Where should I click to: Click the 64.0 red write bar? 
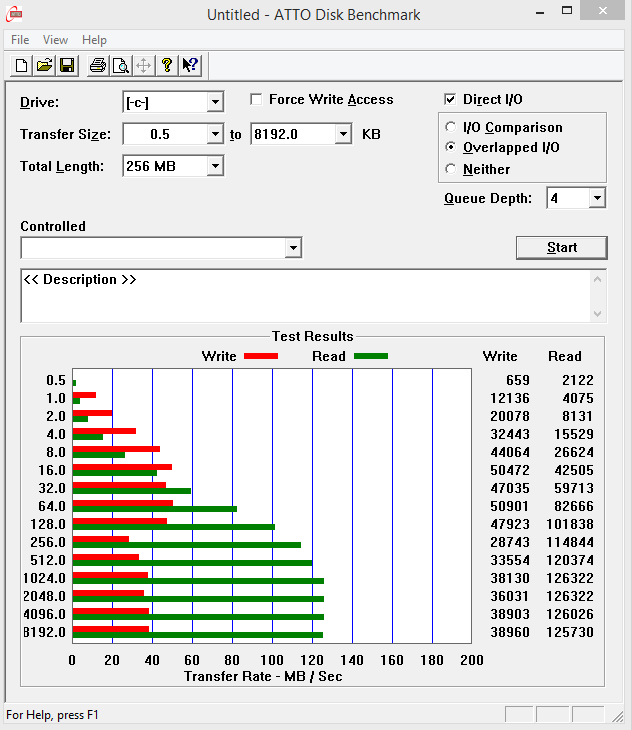[x=123, y=503]
